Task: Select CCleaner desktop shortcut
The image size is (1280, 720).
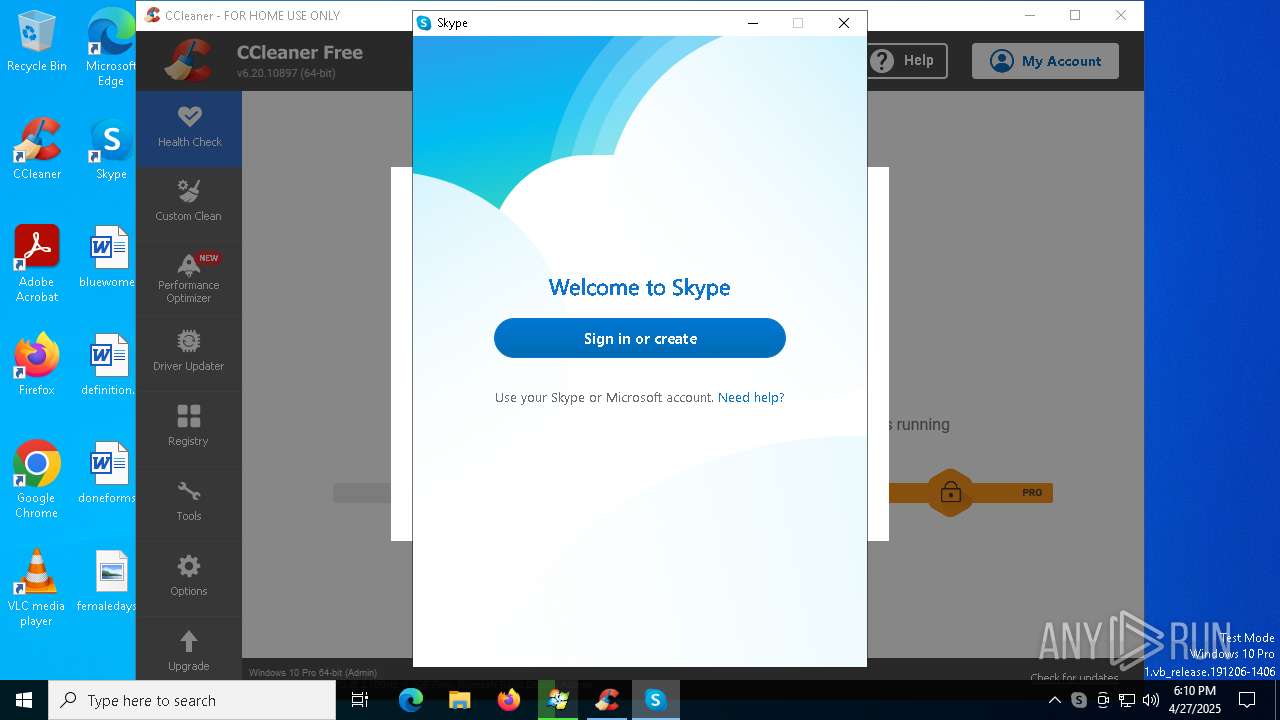Action: pos(37,149)
